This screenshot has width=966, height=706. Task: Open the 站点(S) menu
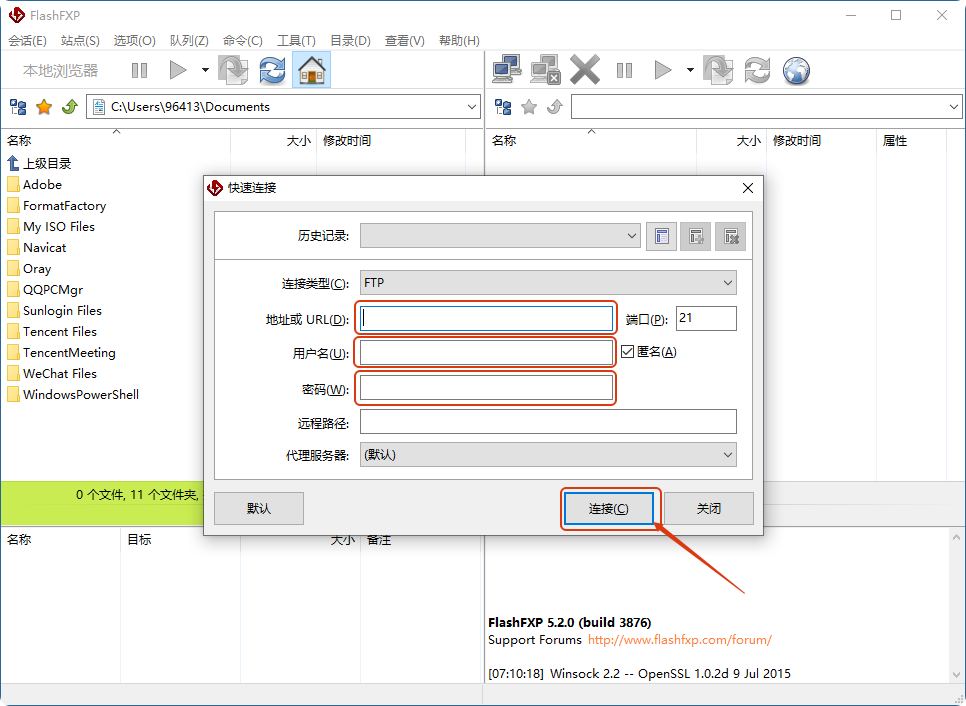80,41
